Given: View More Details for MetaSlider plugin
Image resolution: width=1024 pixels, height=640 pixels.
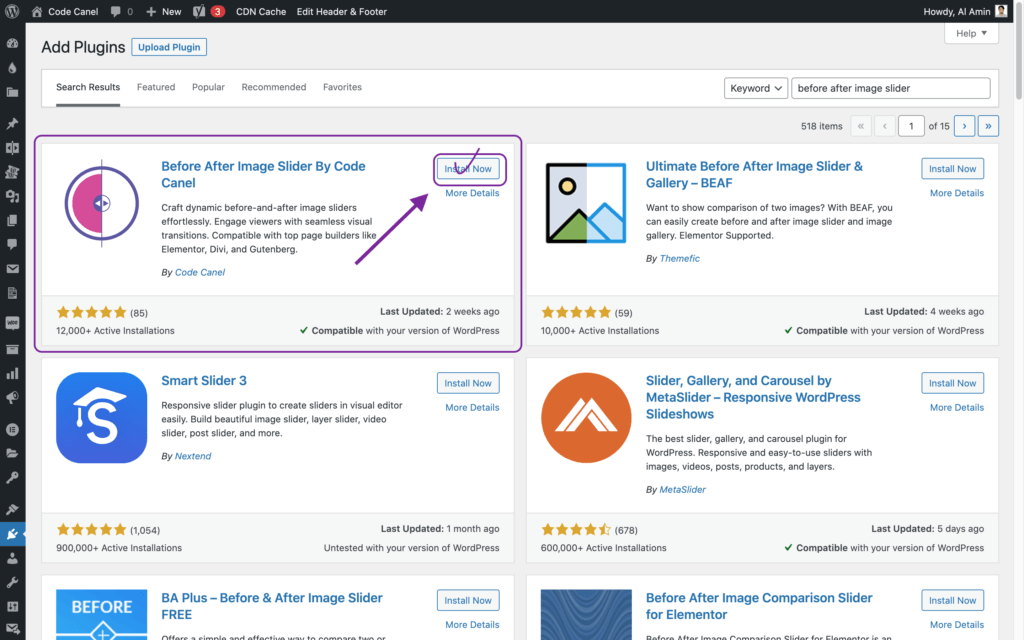Looking at the screenshot, I should coord(957,408).
